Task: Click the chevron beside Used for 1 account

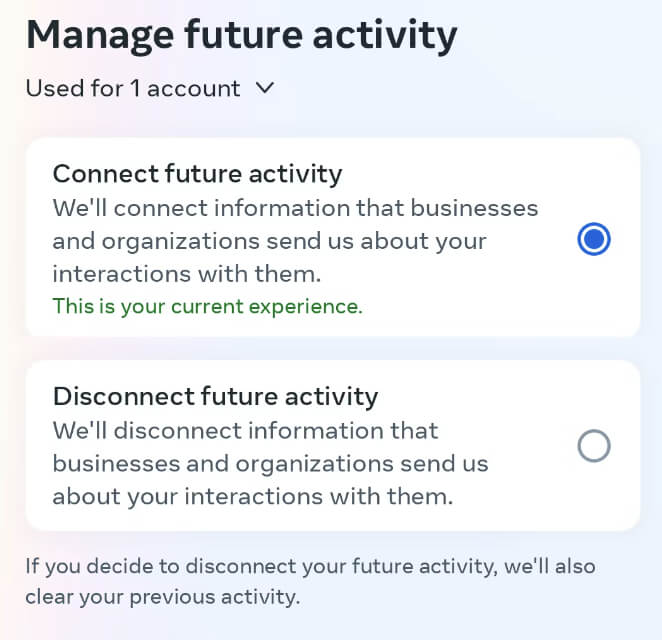Action: click(265, 88)
